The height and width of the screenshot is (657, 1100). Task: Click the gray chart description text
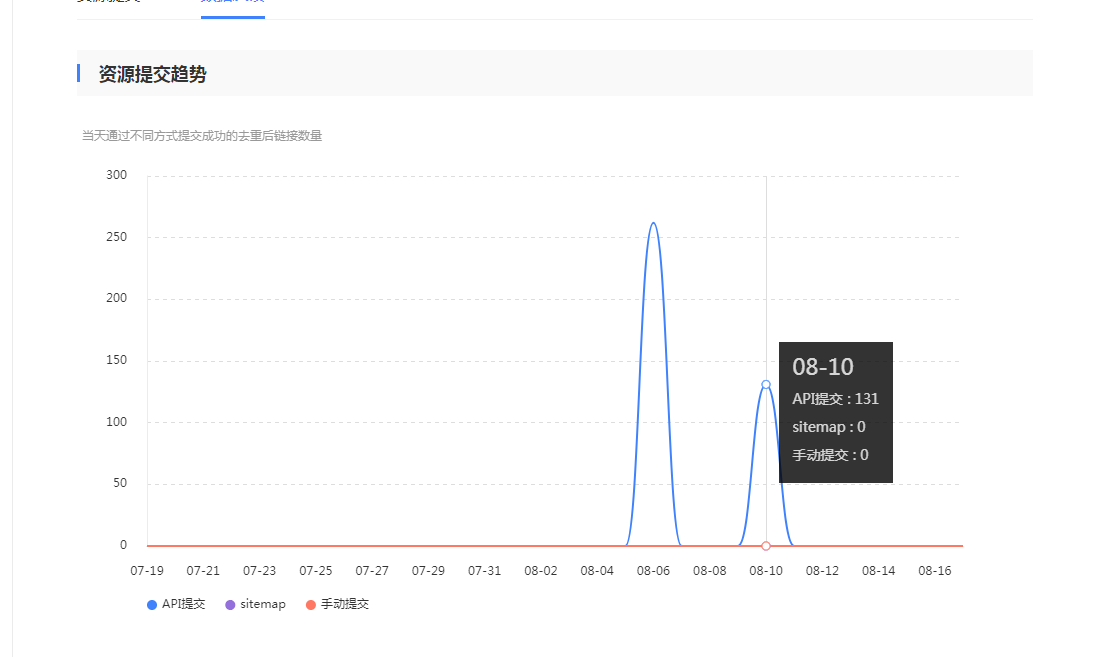tap(202, 135)
